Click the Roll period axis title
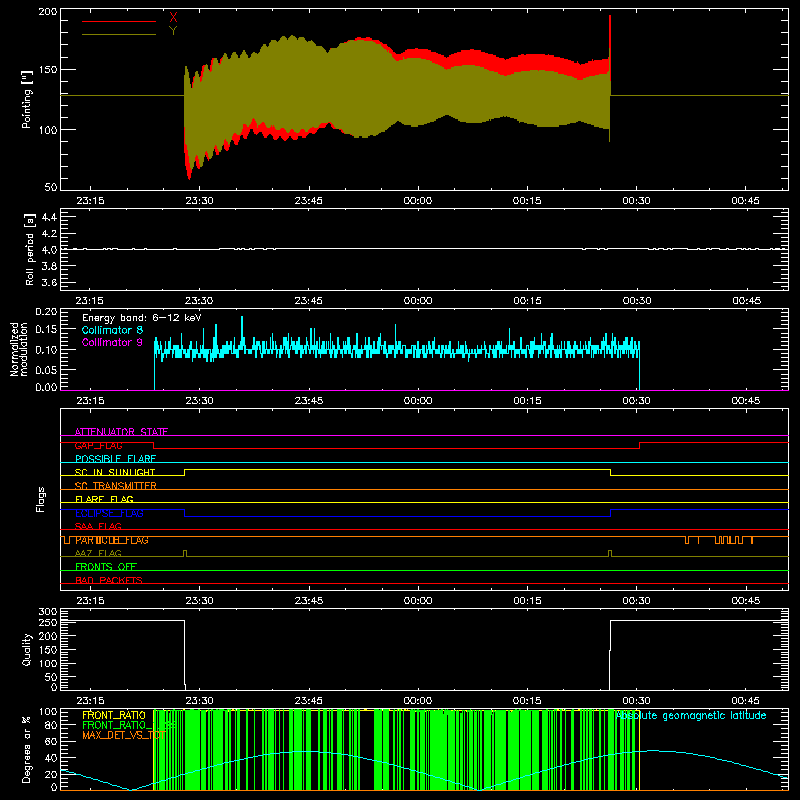The image size is (800, 800). (30, 249)
